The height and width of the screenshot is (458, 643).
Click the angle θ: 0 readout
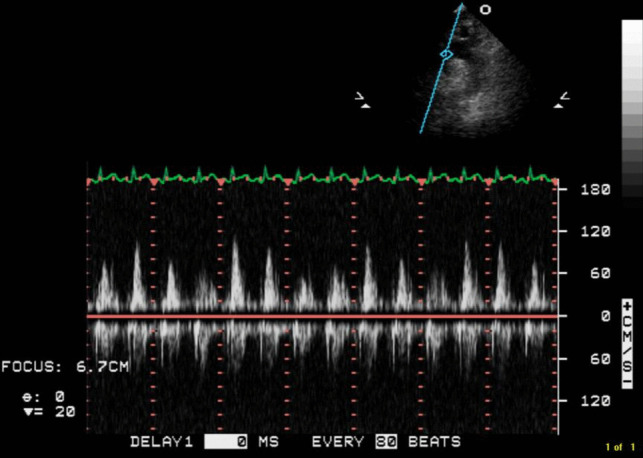(x=43, y=397)
